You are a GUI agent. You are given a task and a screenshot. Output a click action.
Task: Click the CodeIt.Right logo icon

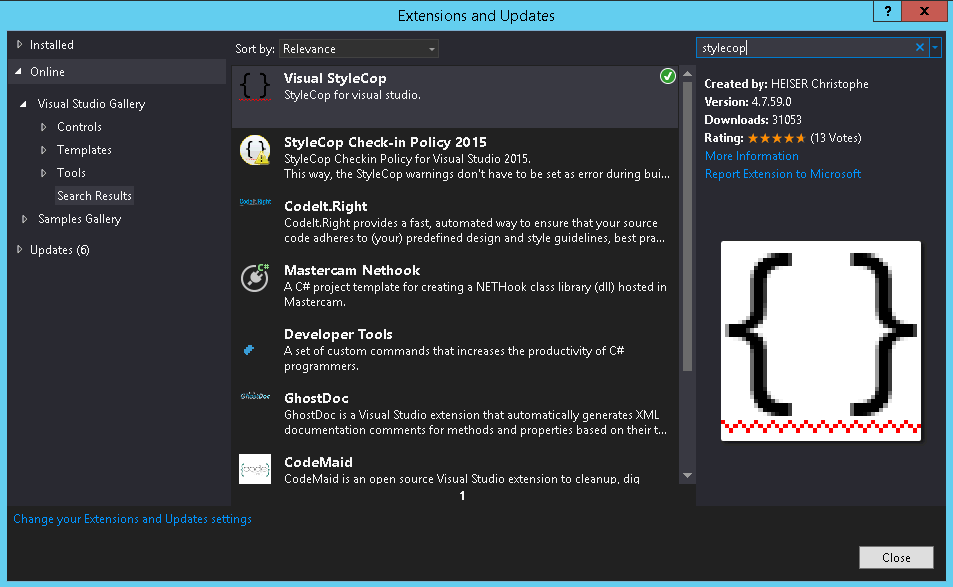[255, 202]
